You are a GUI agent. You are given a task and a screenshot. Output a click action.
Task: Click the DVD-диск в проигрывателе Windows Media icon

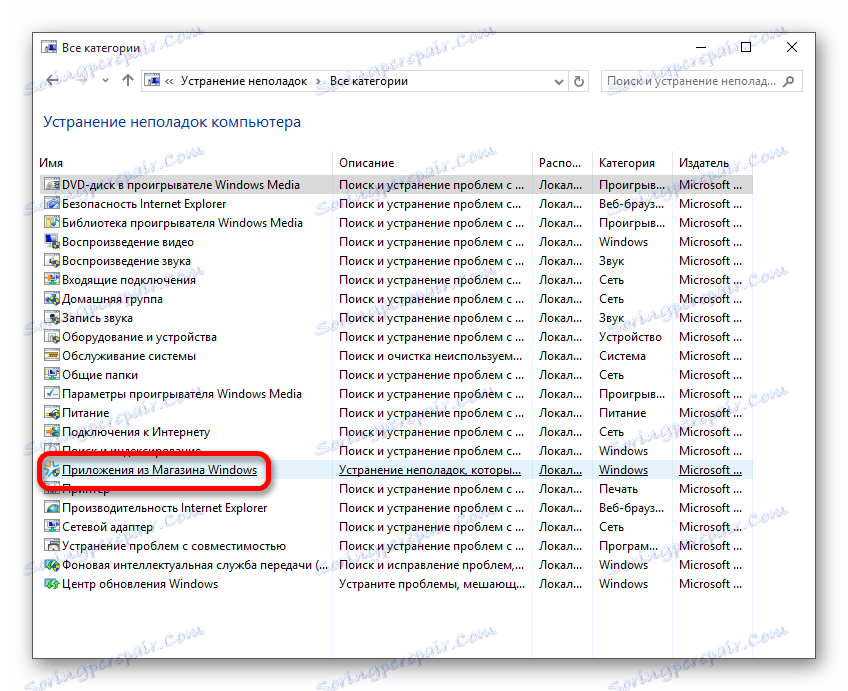(51, 185)
